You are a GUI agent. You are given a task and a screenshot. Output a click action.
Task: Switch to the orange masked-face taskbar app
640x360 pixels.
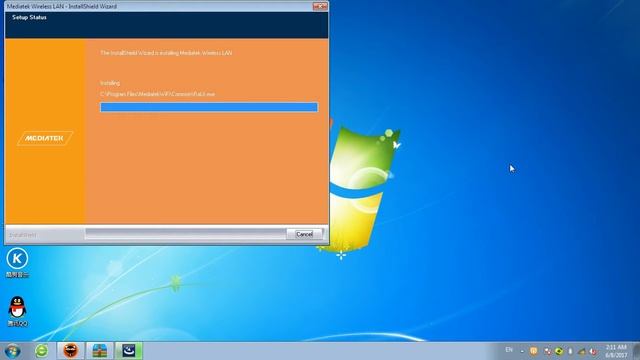[71, 351]
